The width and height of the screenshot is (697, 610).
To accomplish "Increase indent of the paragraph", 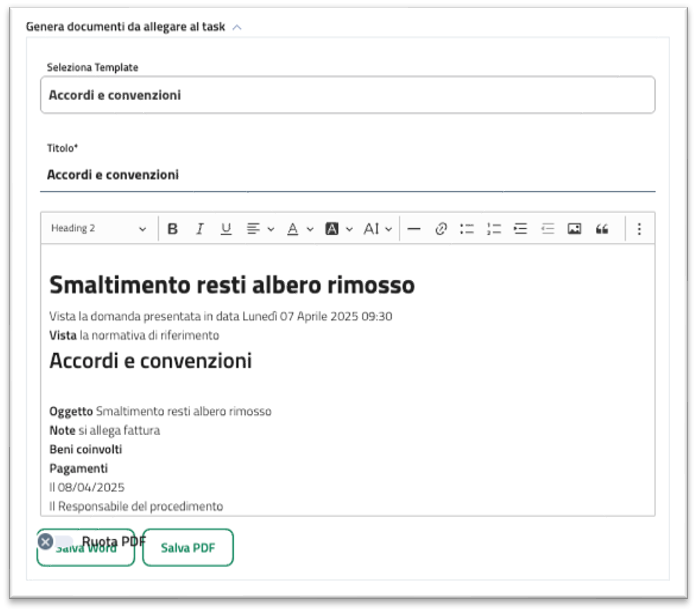I will 520,229.
